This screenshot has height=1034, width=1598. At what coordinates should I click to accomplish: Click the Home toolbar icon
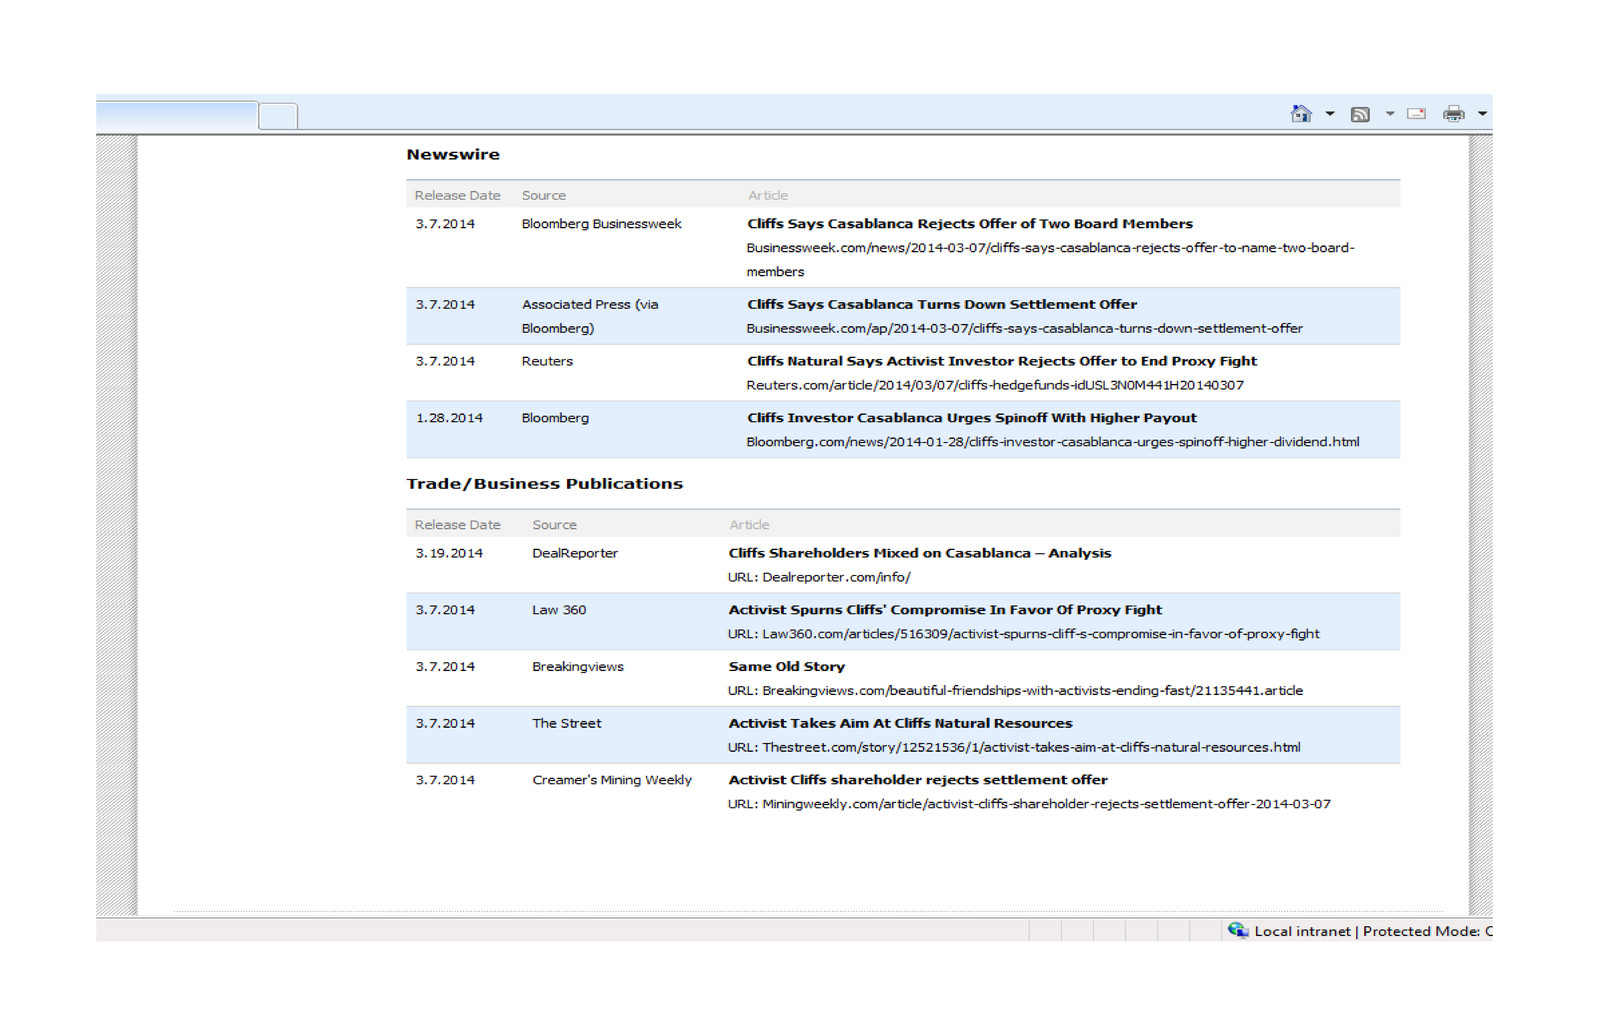point(1301,114)
